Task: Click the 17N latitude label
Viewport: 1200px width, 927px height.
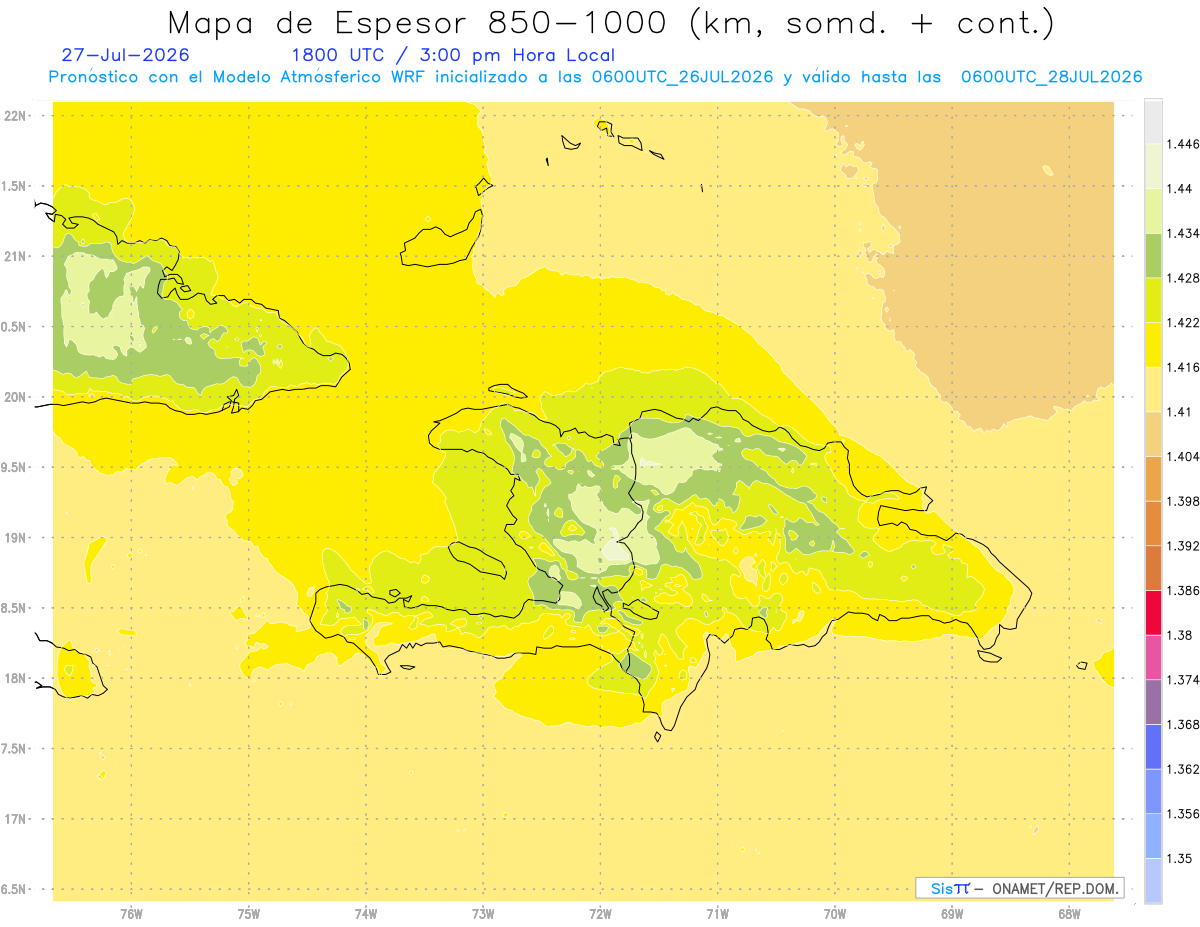Action: pos(16,819)
